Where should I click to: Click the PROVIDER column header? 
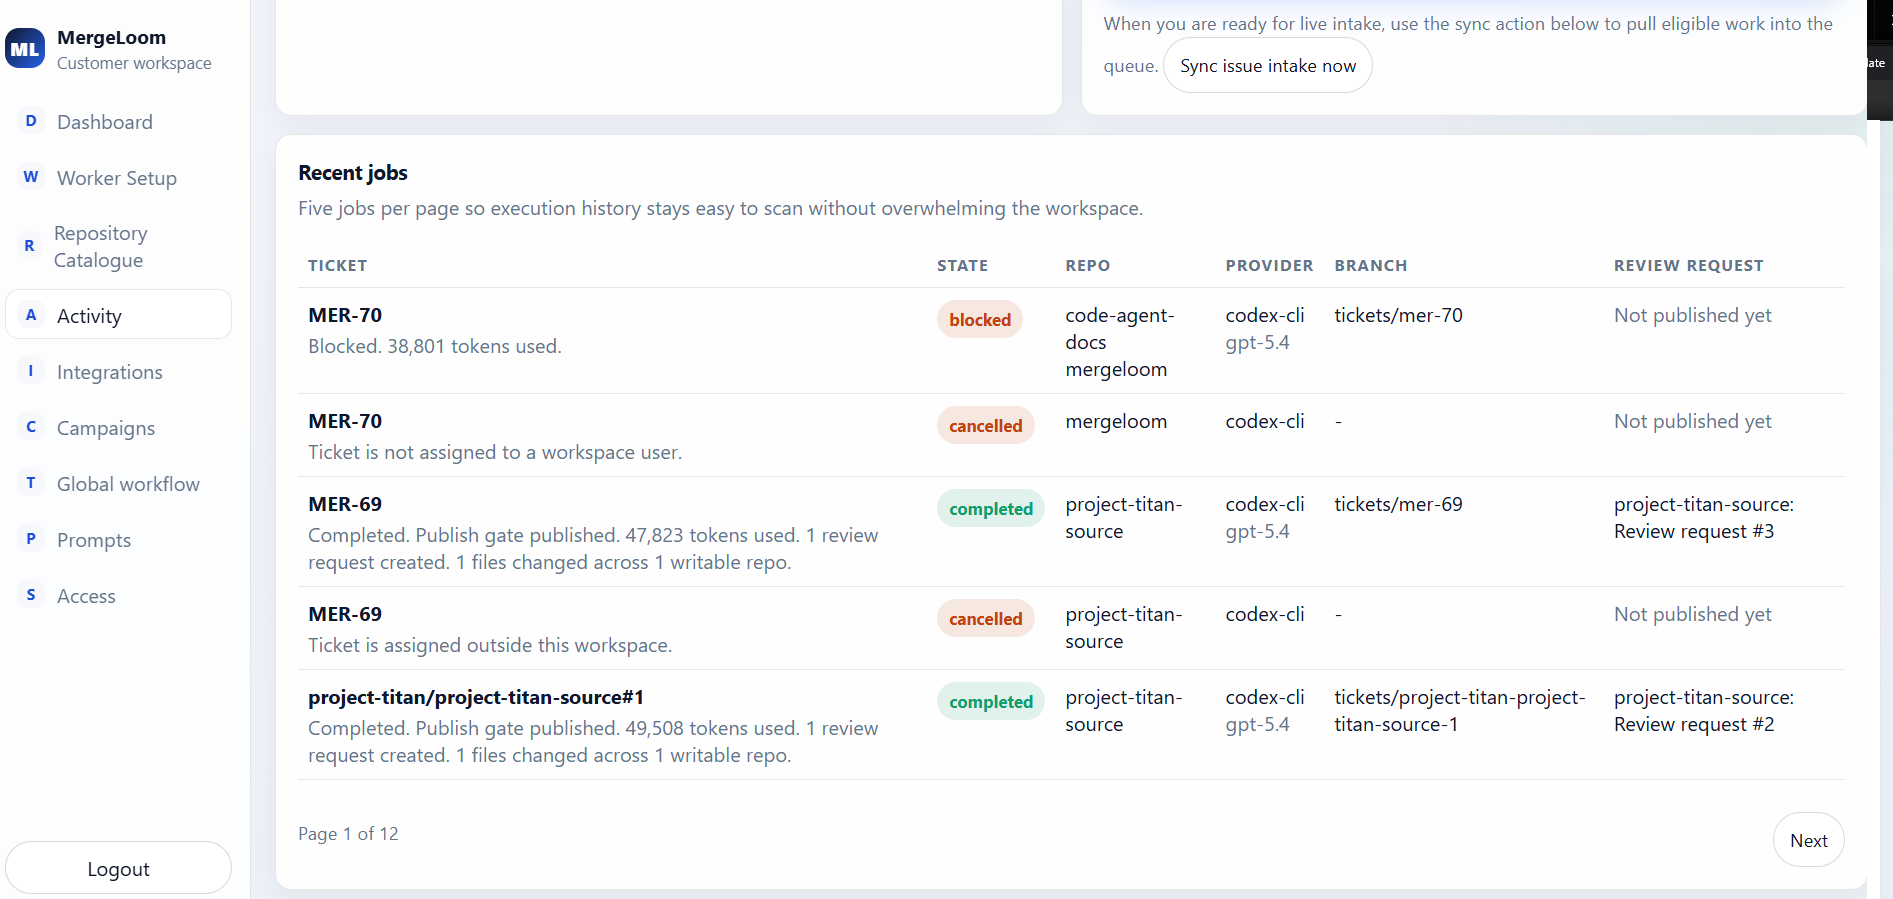[x=1269, y=265]
